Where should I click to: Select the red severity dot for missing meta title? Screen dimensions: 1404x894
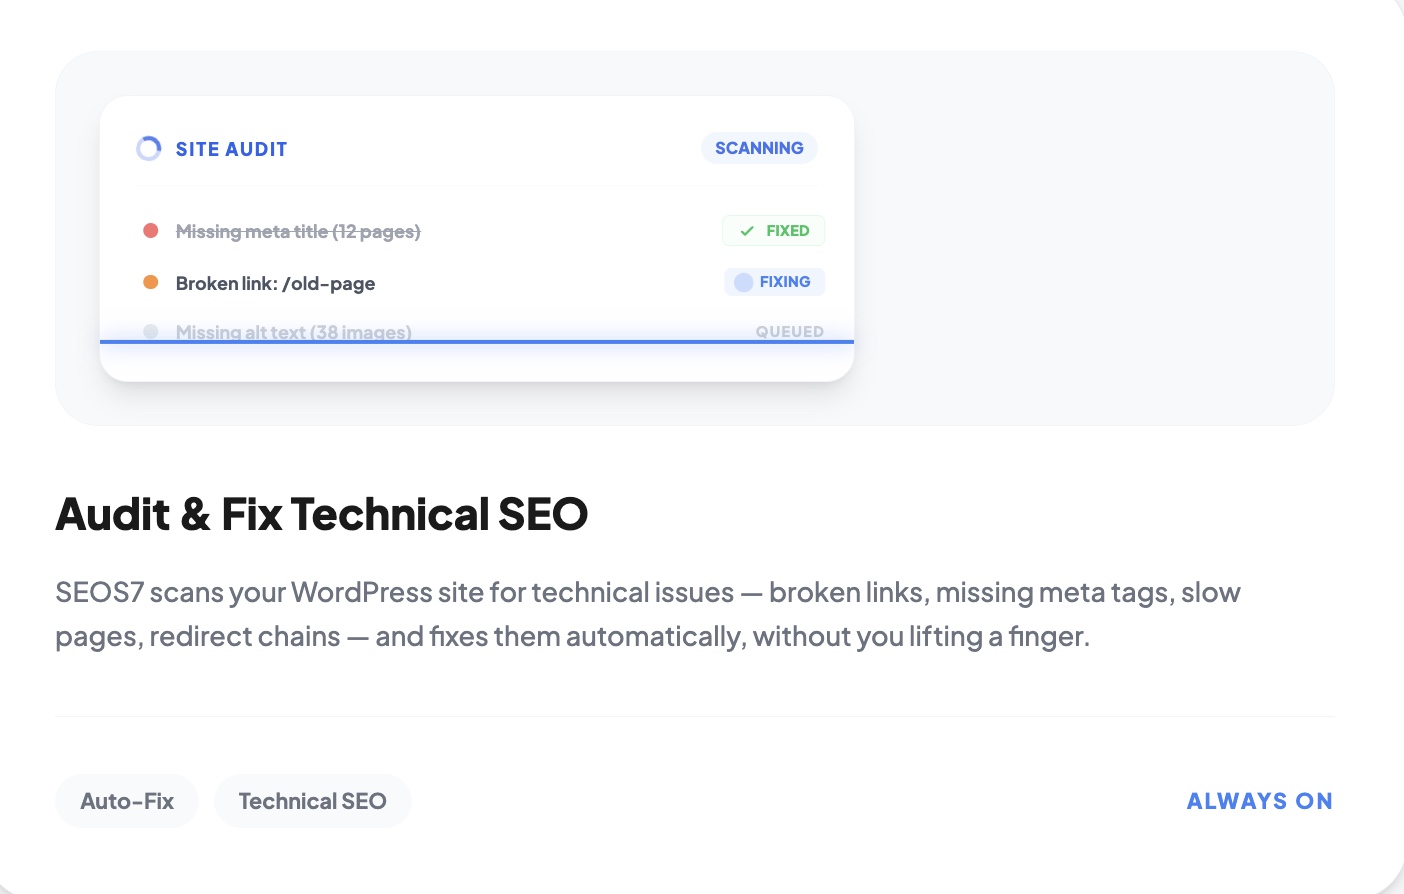click(x=150, y=230)
